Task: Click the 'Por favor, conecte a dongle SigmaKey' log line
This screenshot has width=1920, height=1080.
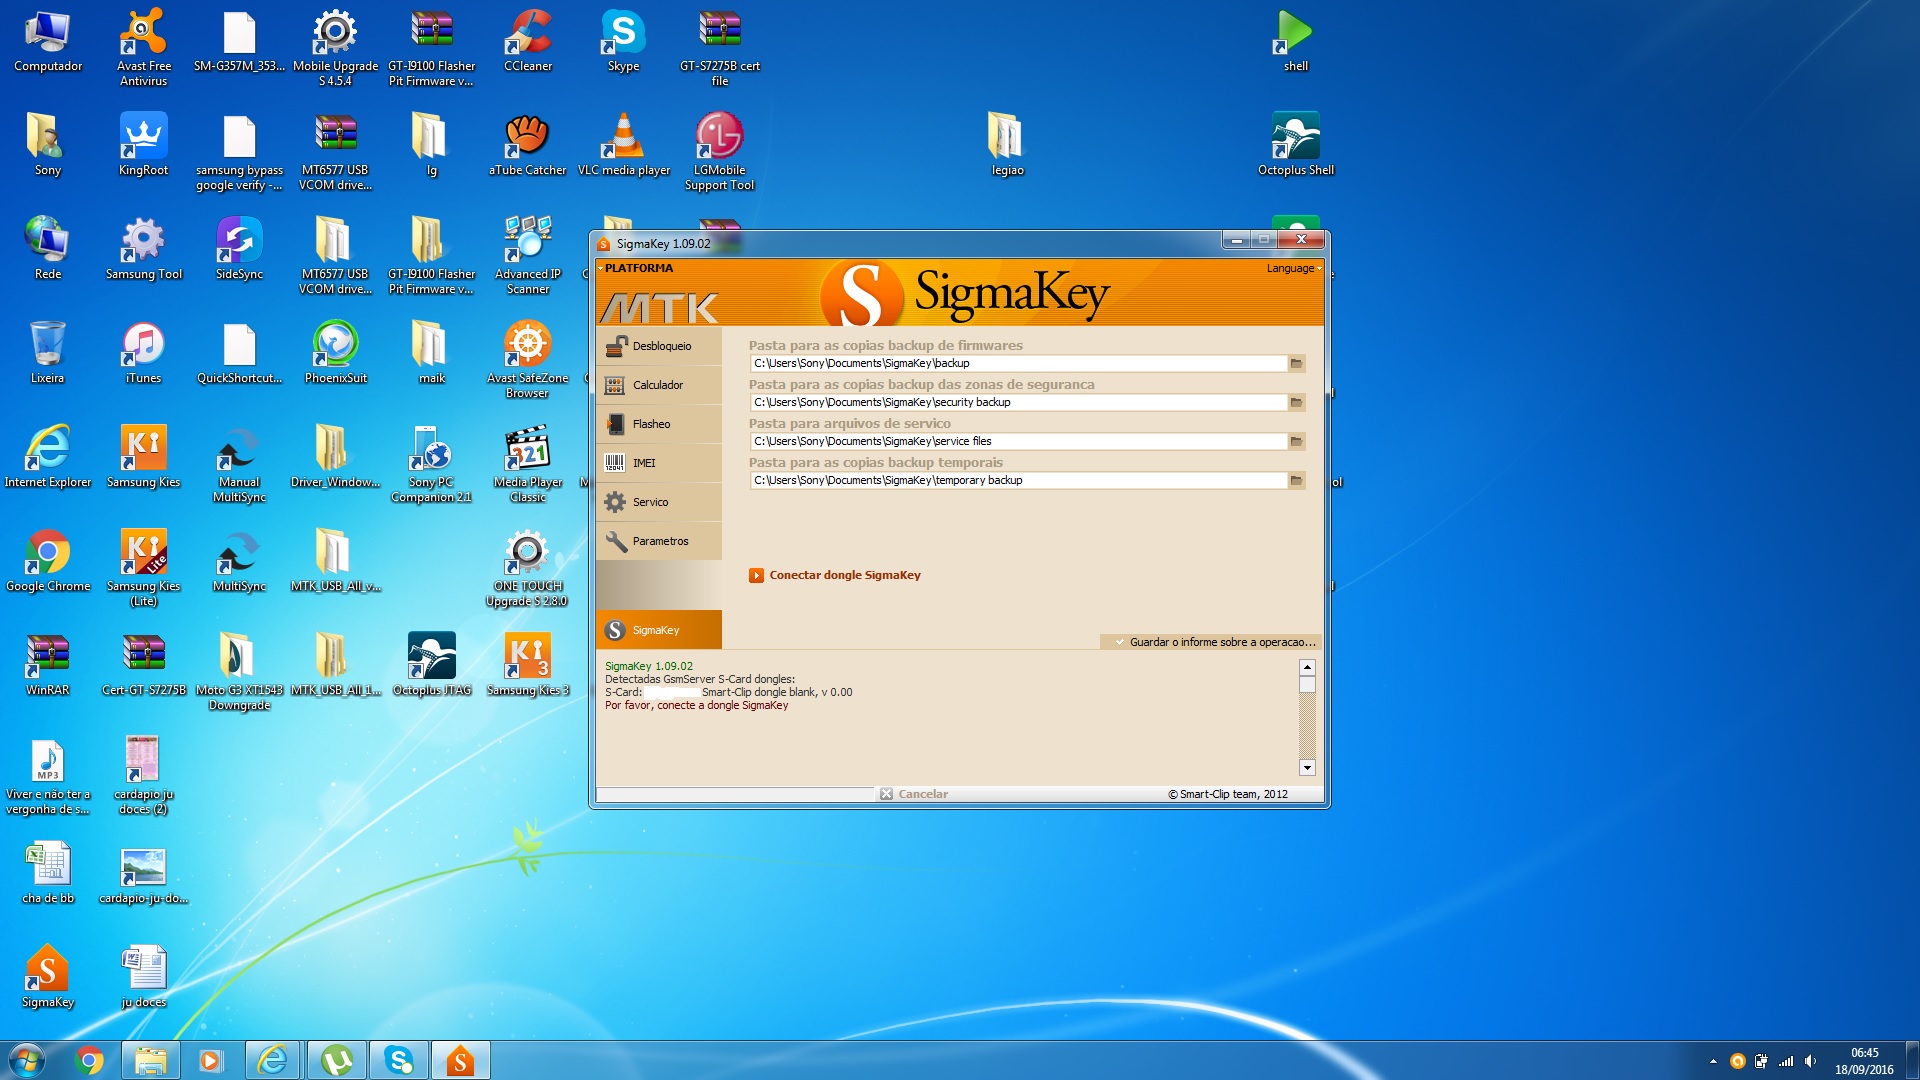Action: tap(696, 705)
